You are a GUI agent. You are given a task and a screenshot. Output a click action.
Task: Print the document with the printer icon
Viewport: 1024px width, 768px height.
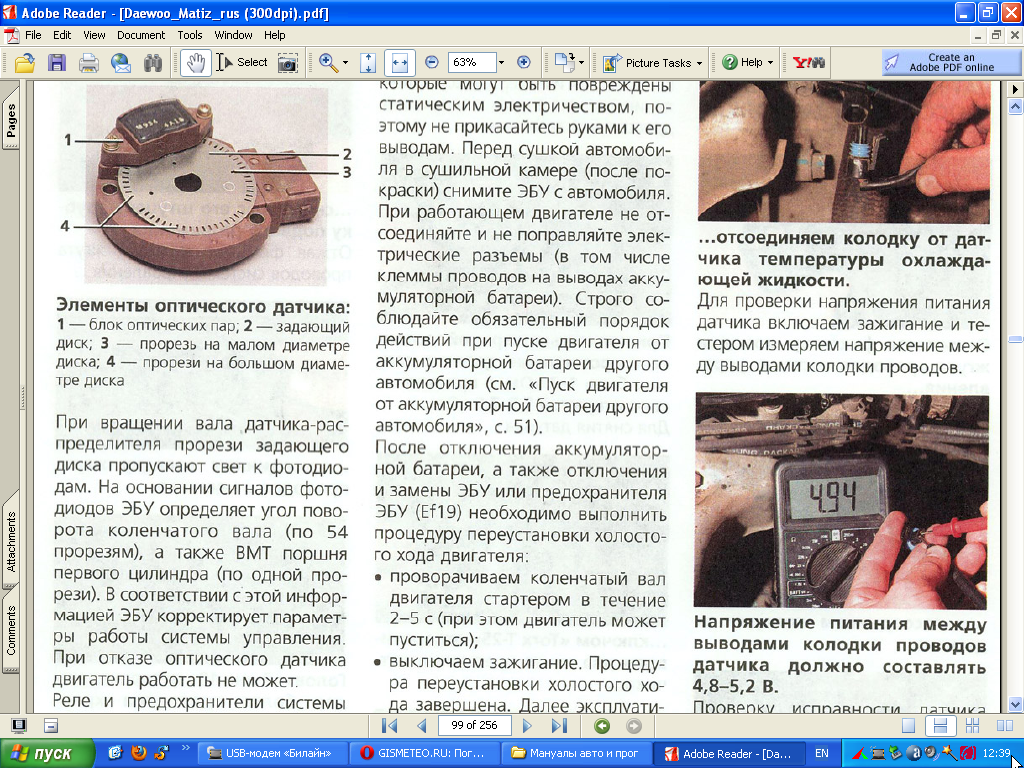click(89, 63)
